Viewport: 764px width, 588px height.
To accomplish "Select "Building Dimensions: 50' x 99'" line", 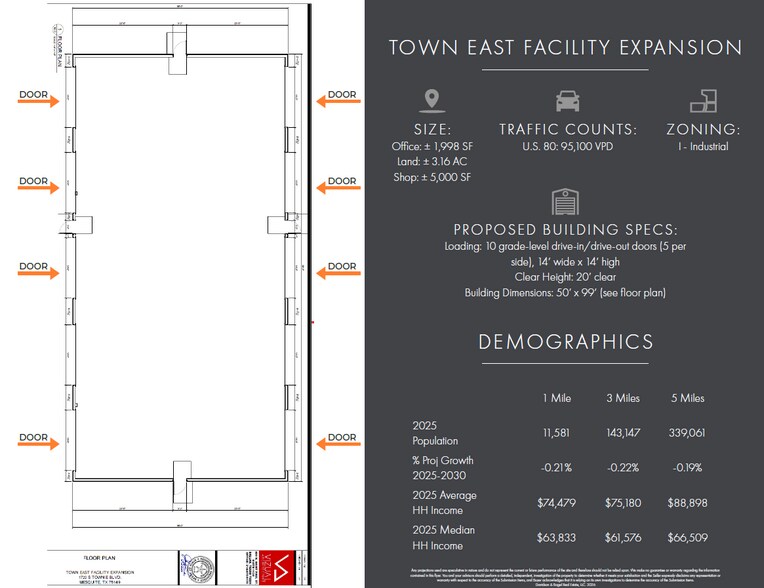I will click(x=565, y=292).
